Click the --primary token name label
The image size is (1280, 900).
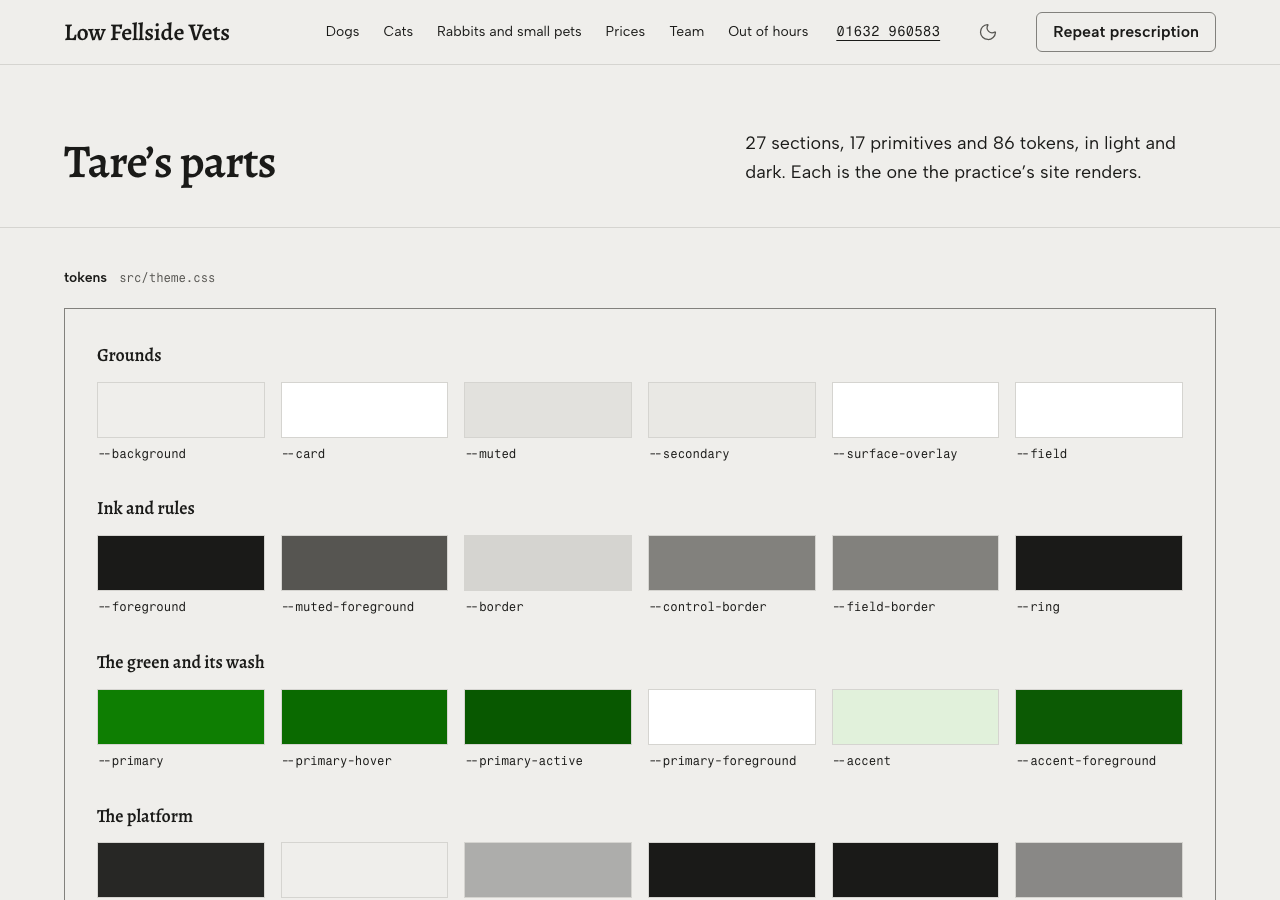point(131,761)
